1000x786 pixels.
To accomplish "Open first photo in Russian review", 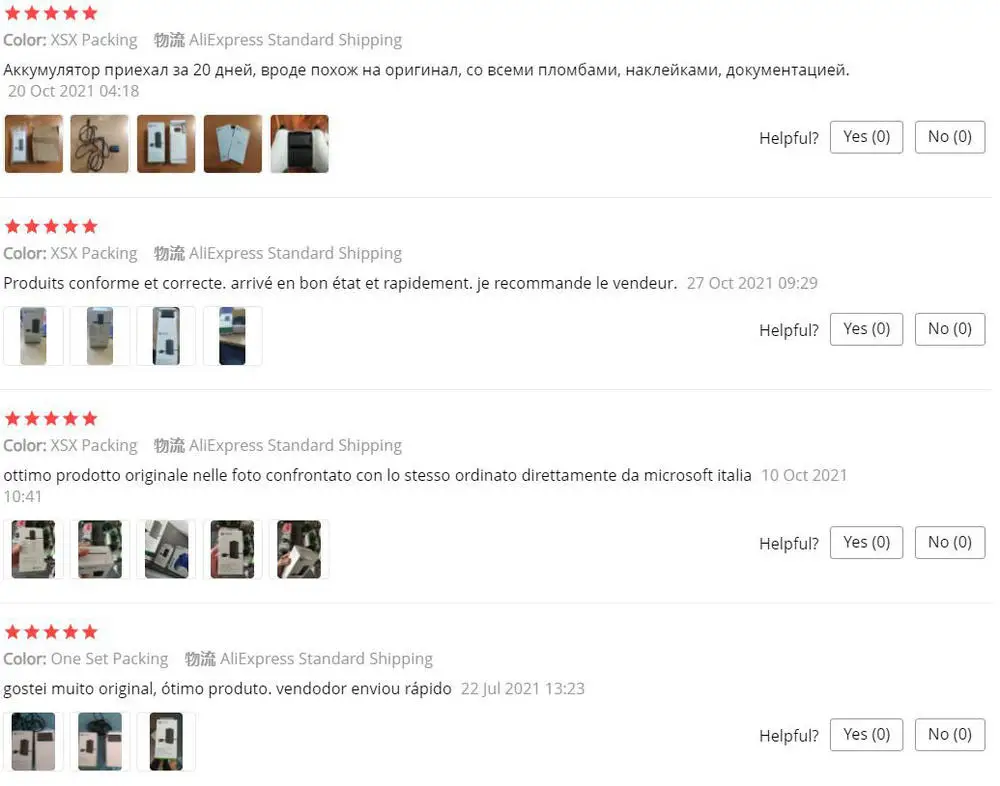I will click(x=34, y=144).
